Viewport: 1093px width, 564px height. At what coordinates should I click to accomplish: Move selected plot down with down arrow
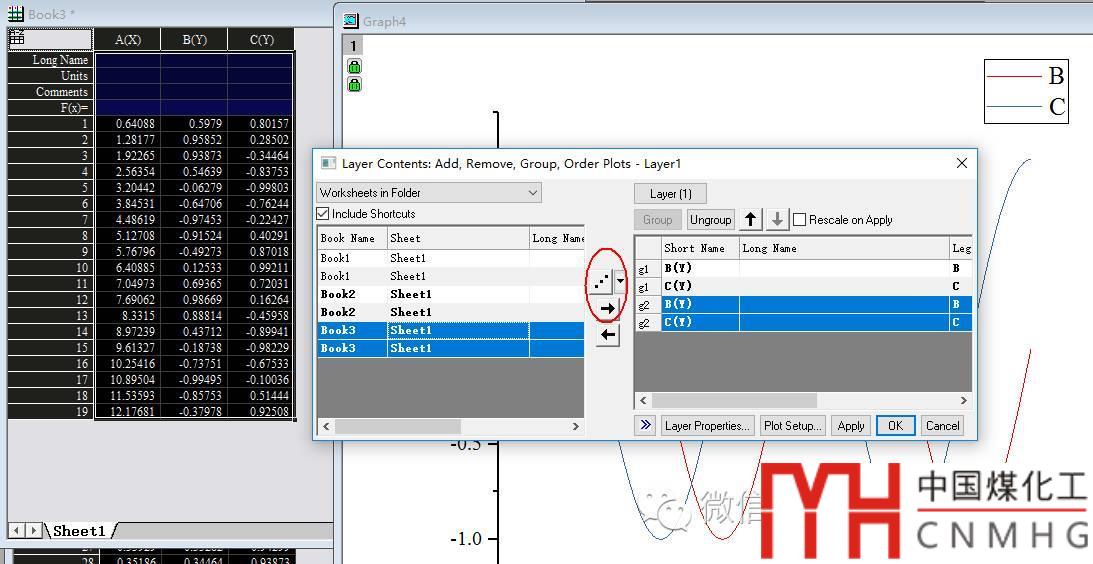(x=777, y=220)
